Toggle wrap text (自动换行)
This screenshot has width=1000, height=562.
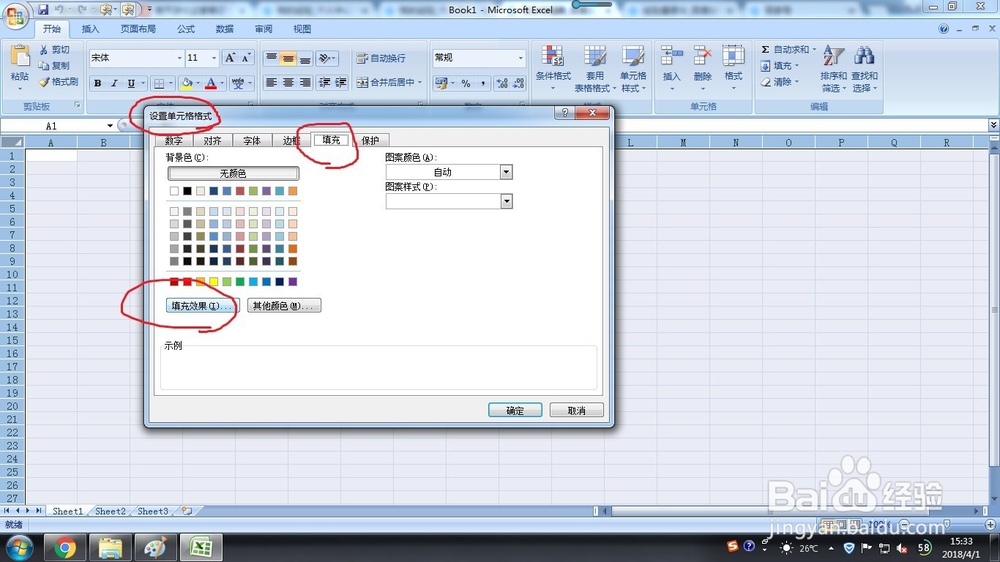tap(381, 58)
